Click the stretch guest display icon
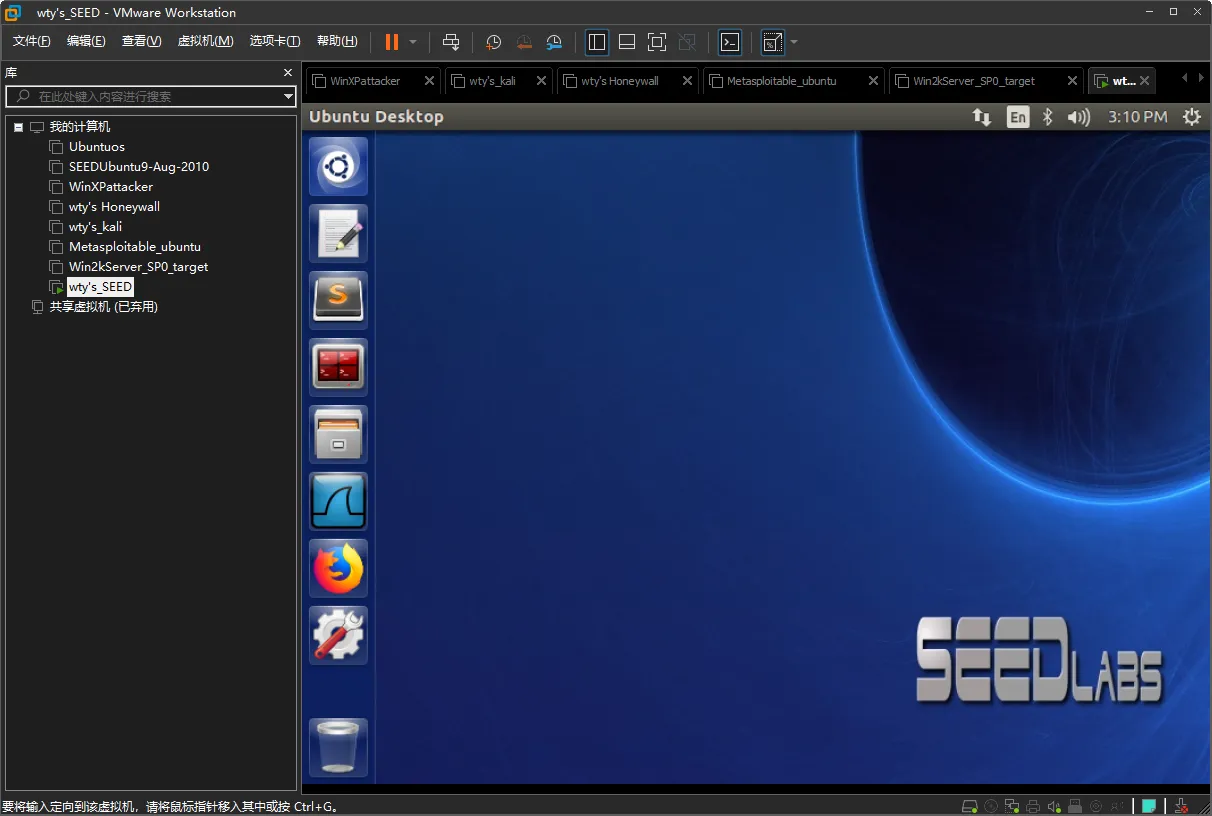This screenshot has height=816, width=1212. click(x=773, y=42)
